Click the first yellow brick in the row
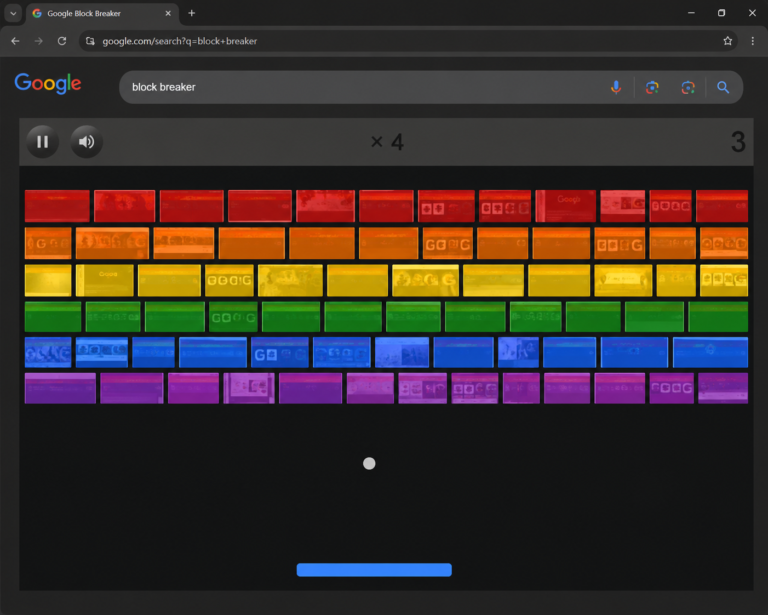Screen dimensions: 768x615 (48, 281)
